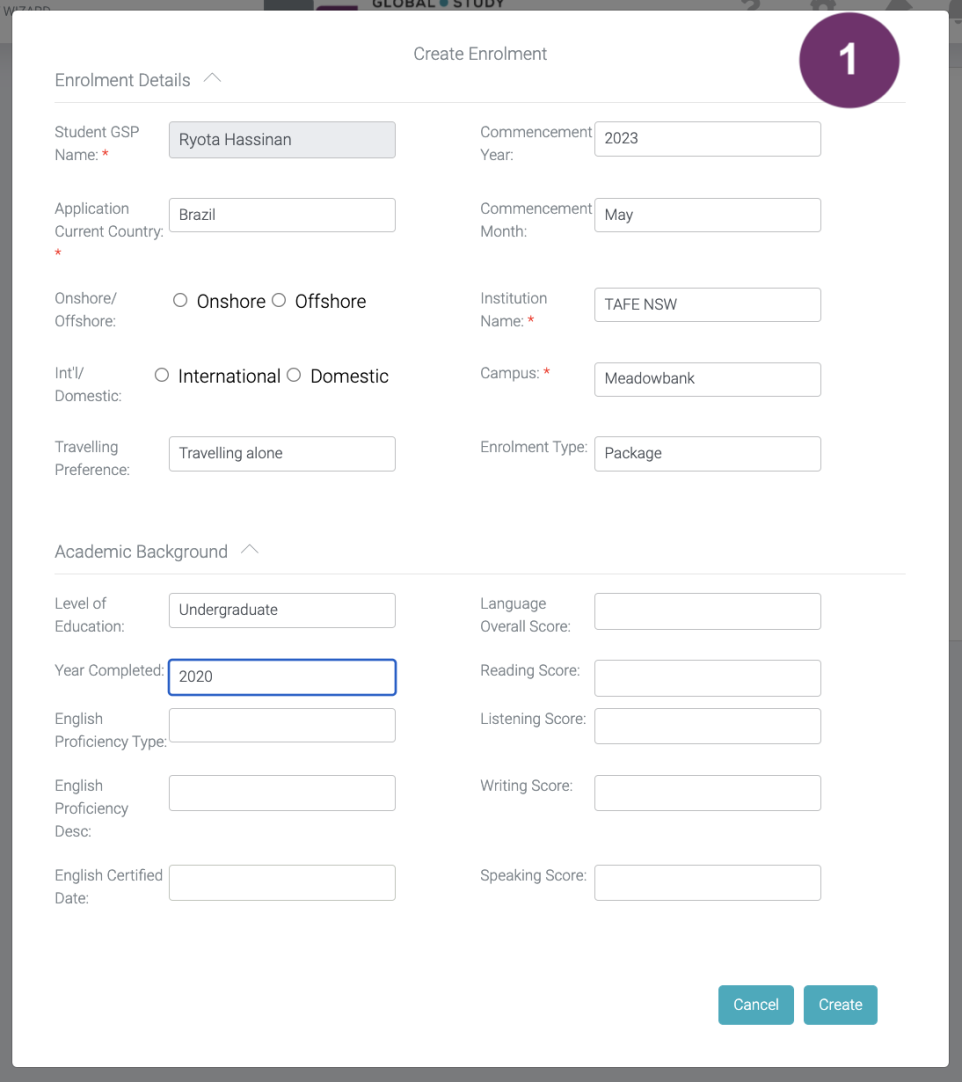The width and height of the screenshot is (962, 1082).
Task: Select the Onshore radio button
Action: 180,300
